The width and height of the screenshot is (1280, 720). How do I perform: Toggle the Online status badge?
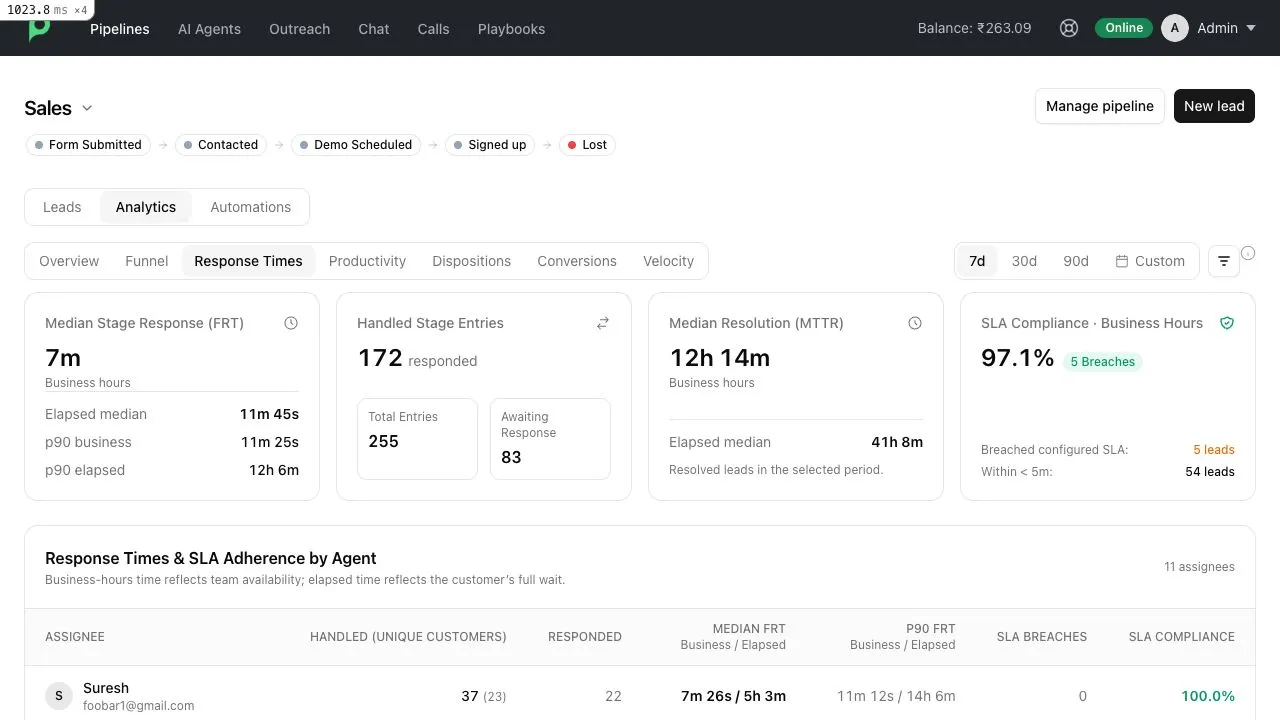tap(1124, 28)
